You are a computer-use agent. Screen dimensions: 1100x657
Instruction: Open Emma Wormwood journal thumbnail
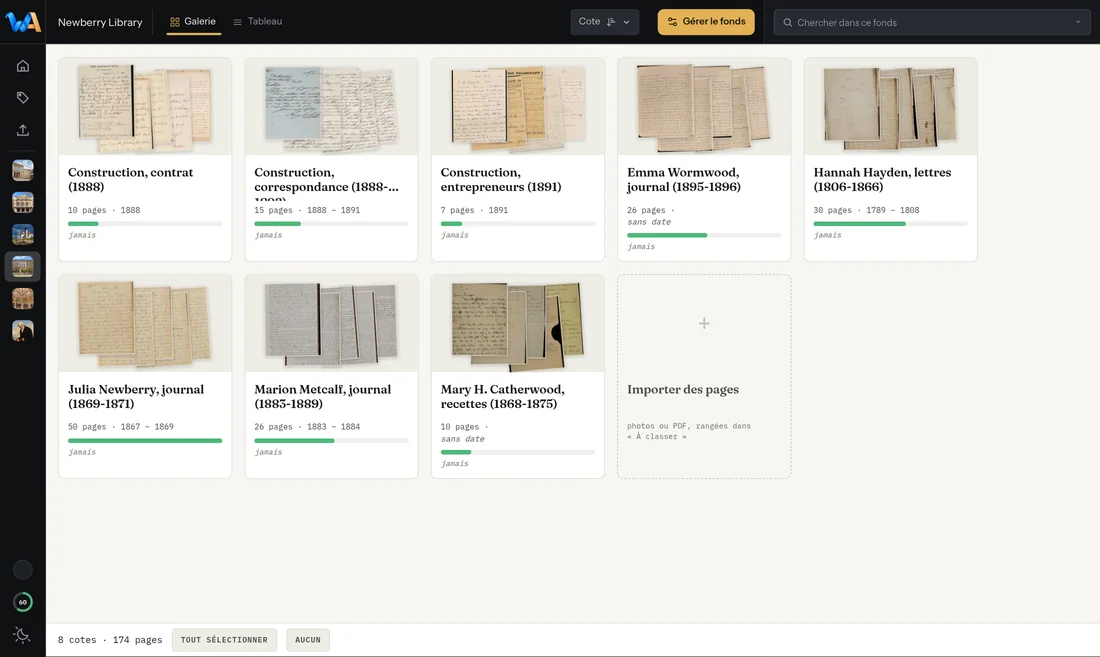[704, 107]
